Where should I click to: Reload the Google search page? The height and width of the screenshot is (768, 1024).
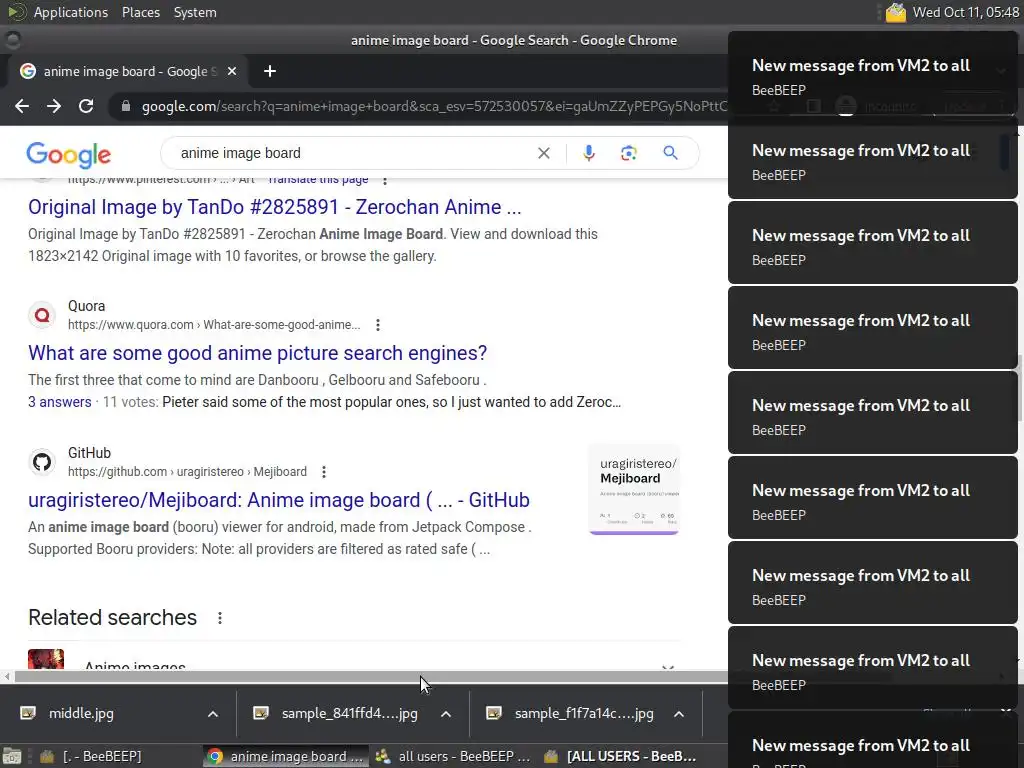click(x=86, y=106)
